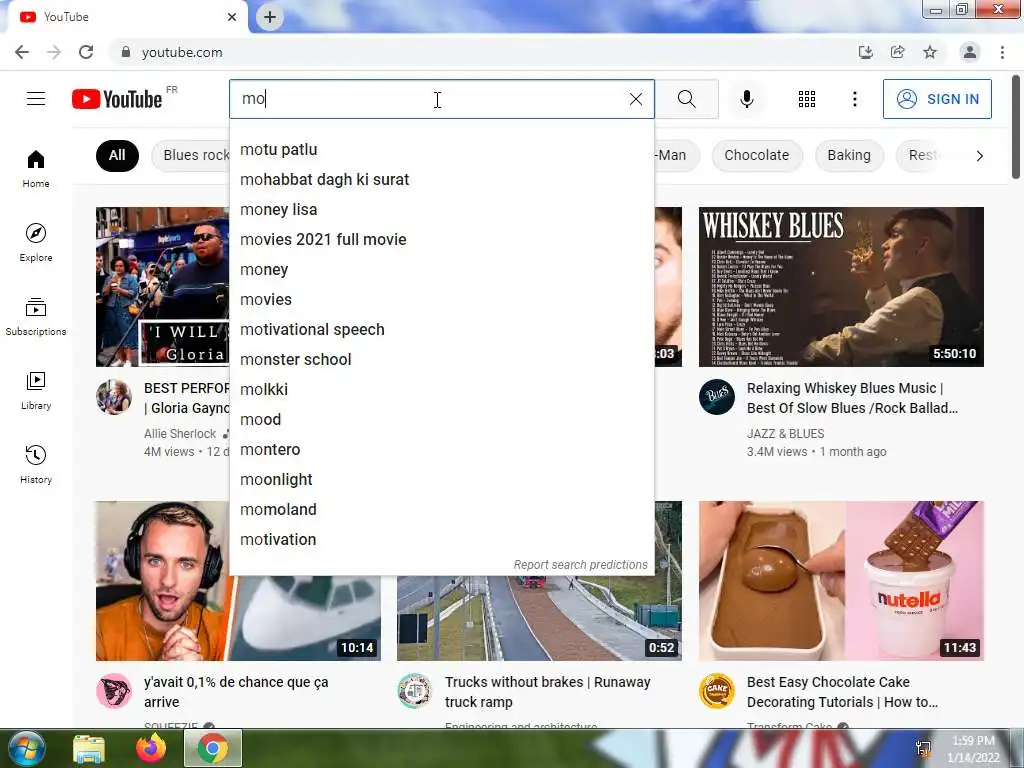1024x768 pixels.
Task: Click the SIGN IN button
Action: pyautogui.click(x=937, y=99)
